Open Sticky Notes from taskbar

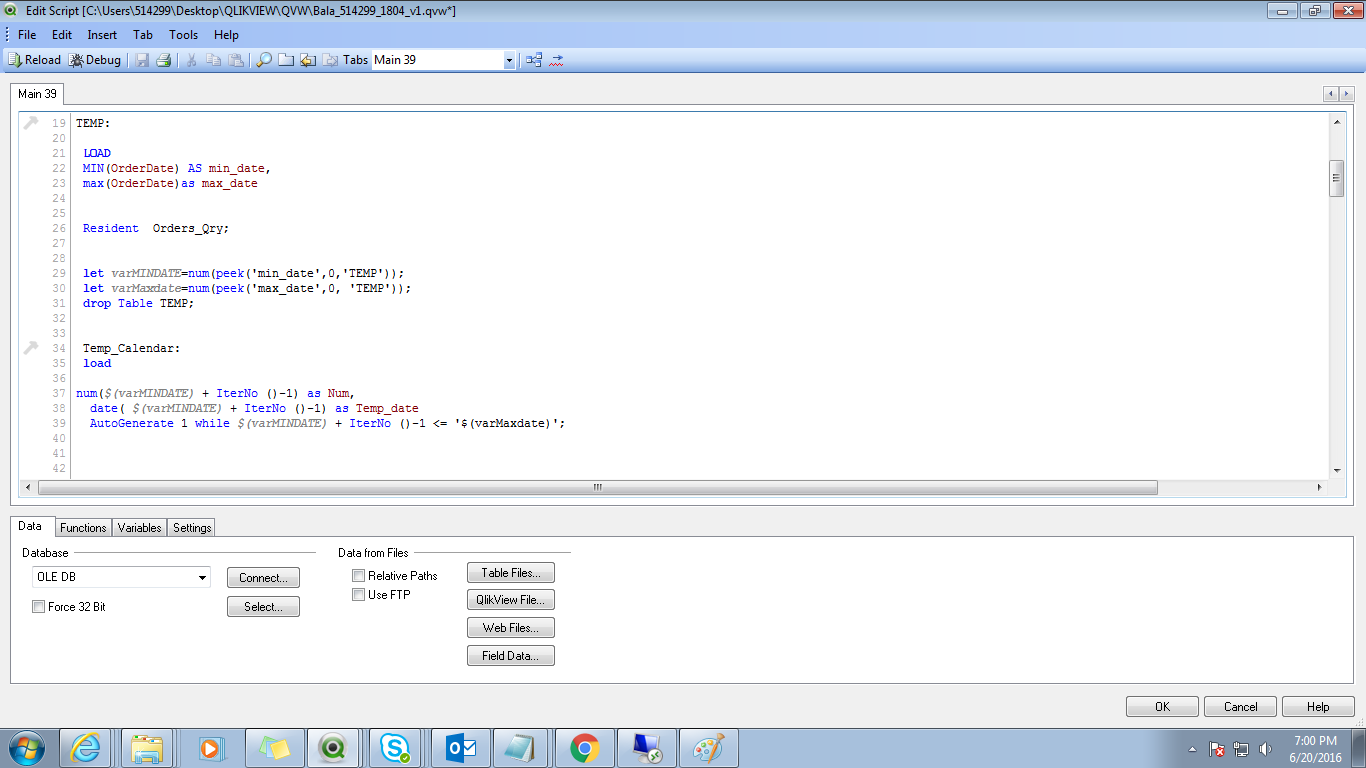(x=272, y=748)
